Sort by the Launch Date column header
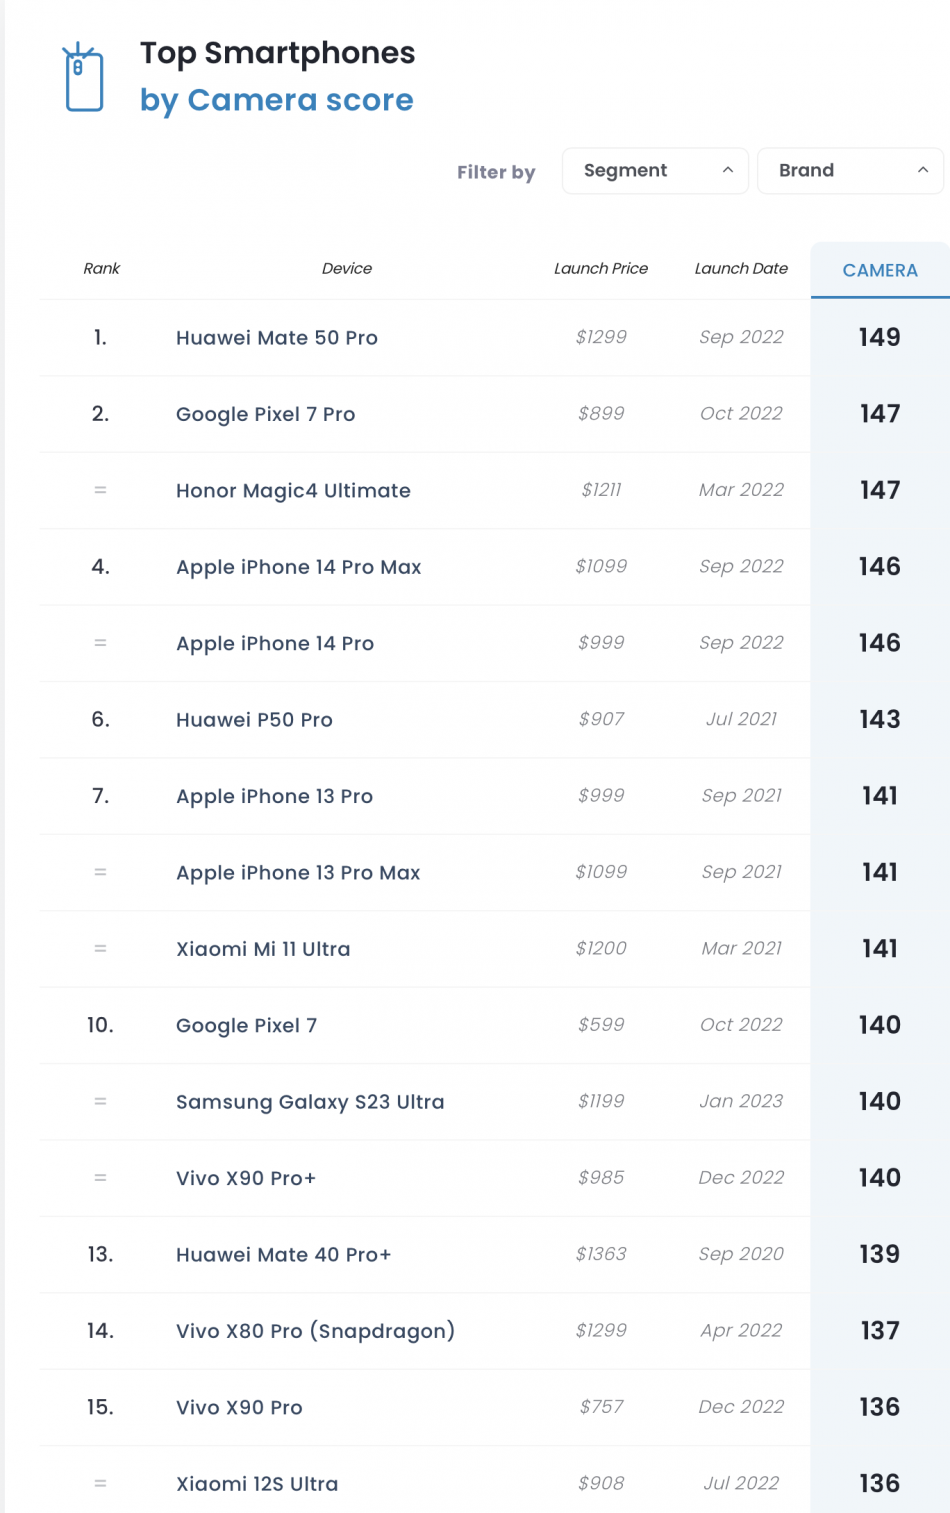The image size is (950, 1513). [741, 268]
